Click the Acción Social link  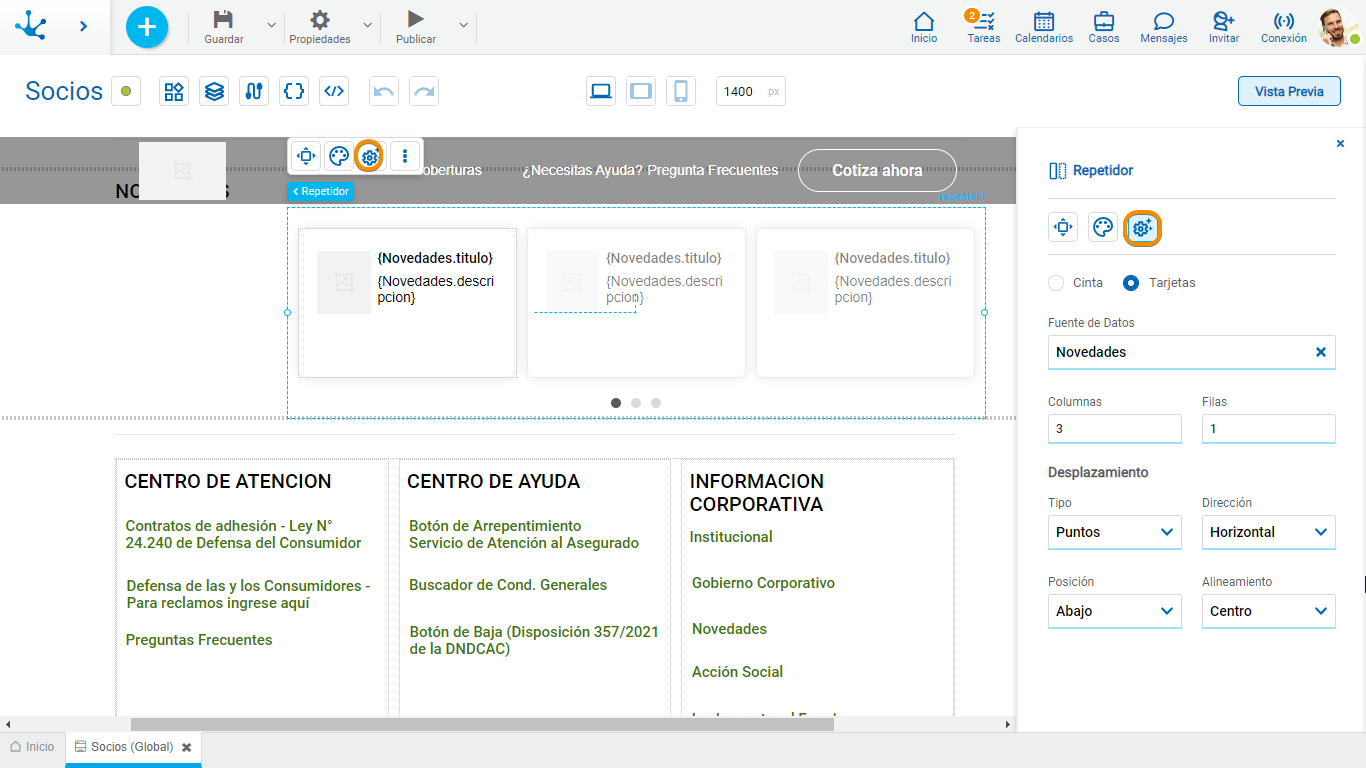point(737,672)
